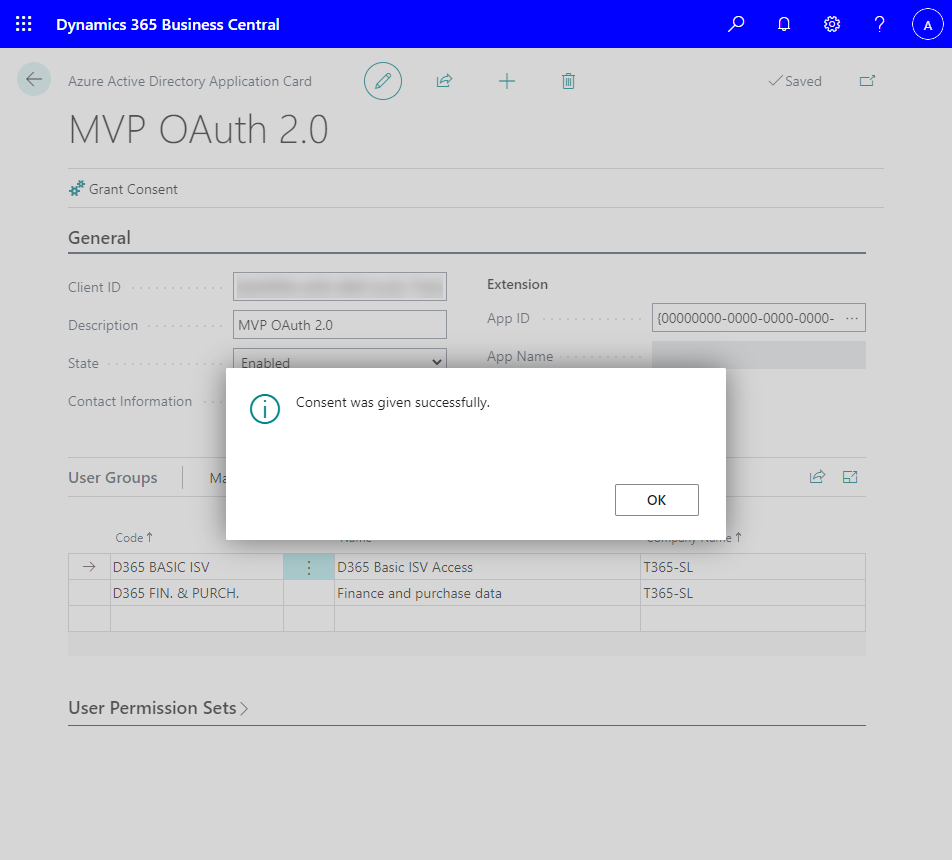Click the Extension group label
Image resolution: width=952 pixels, height=860 pixels.
point(517,284)
